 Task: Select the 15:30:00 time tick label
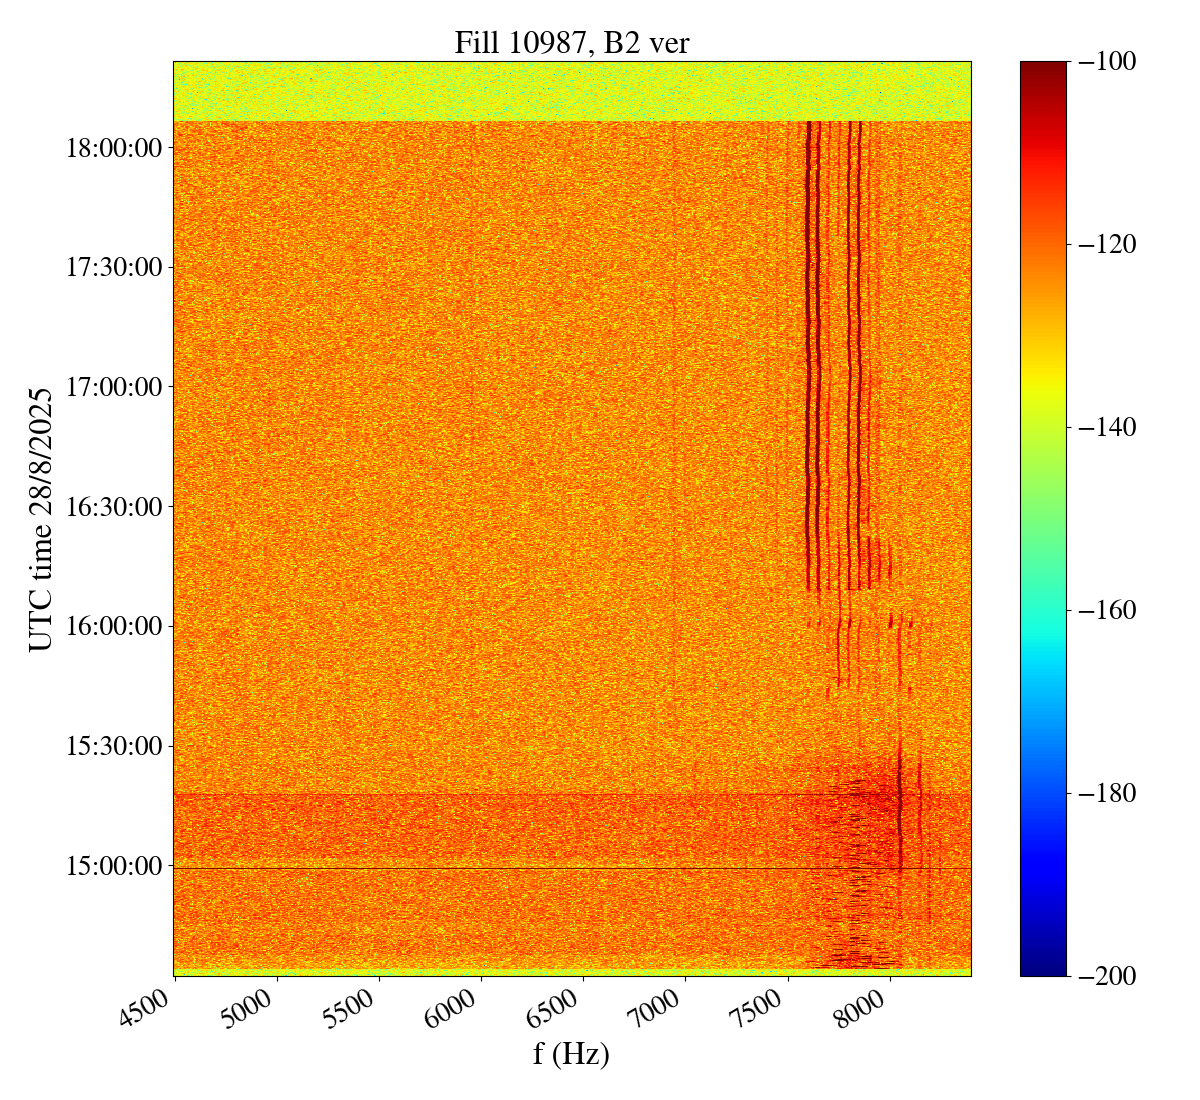click(x=113, y=746)
